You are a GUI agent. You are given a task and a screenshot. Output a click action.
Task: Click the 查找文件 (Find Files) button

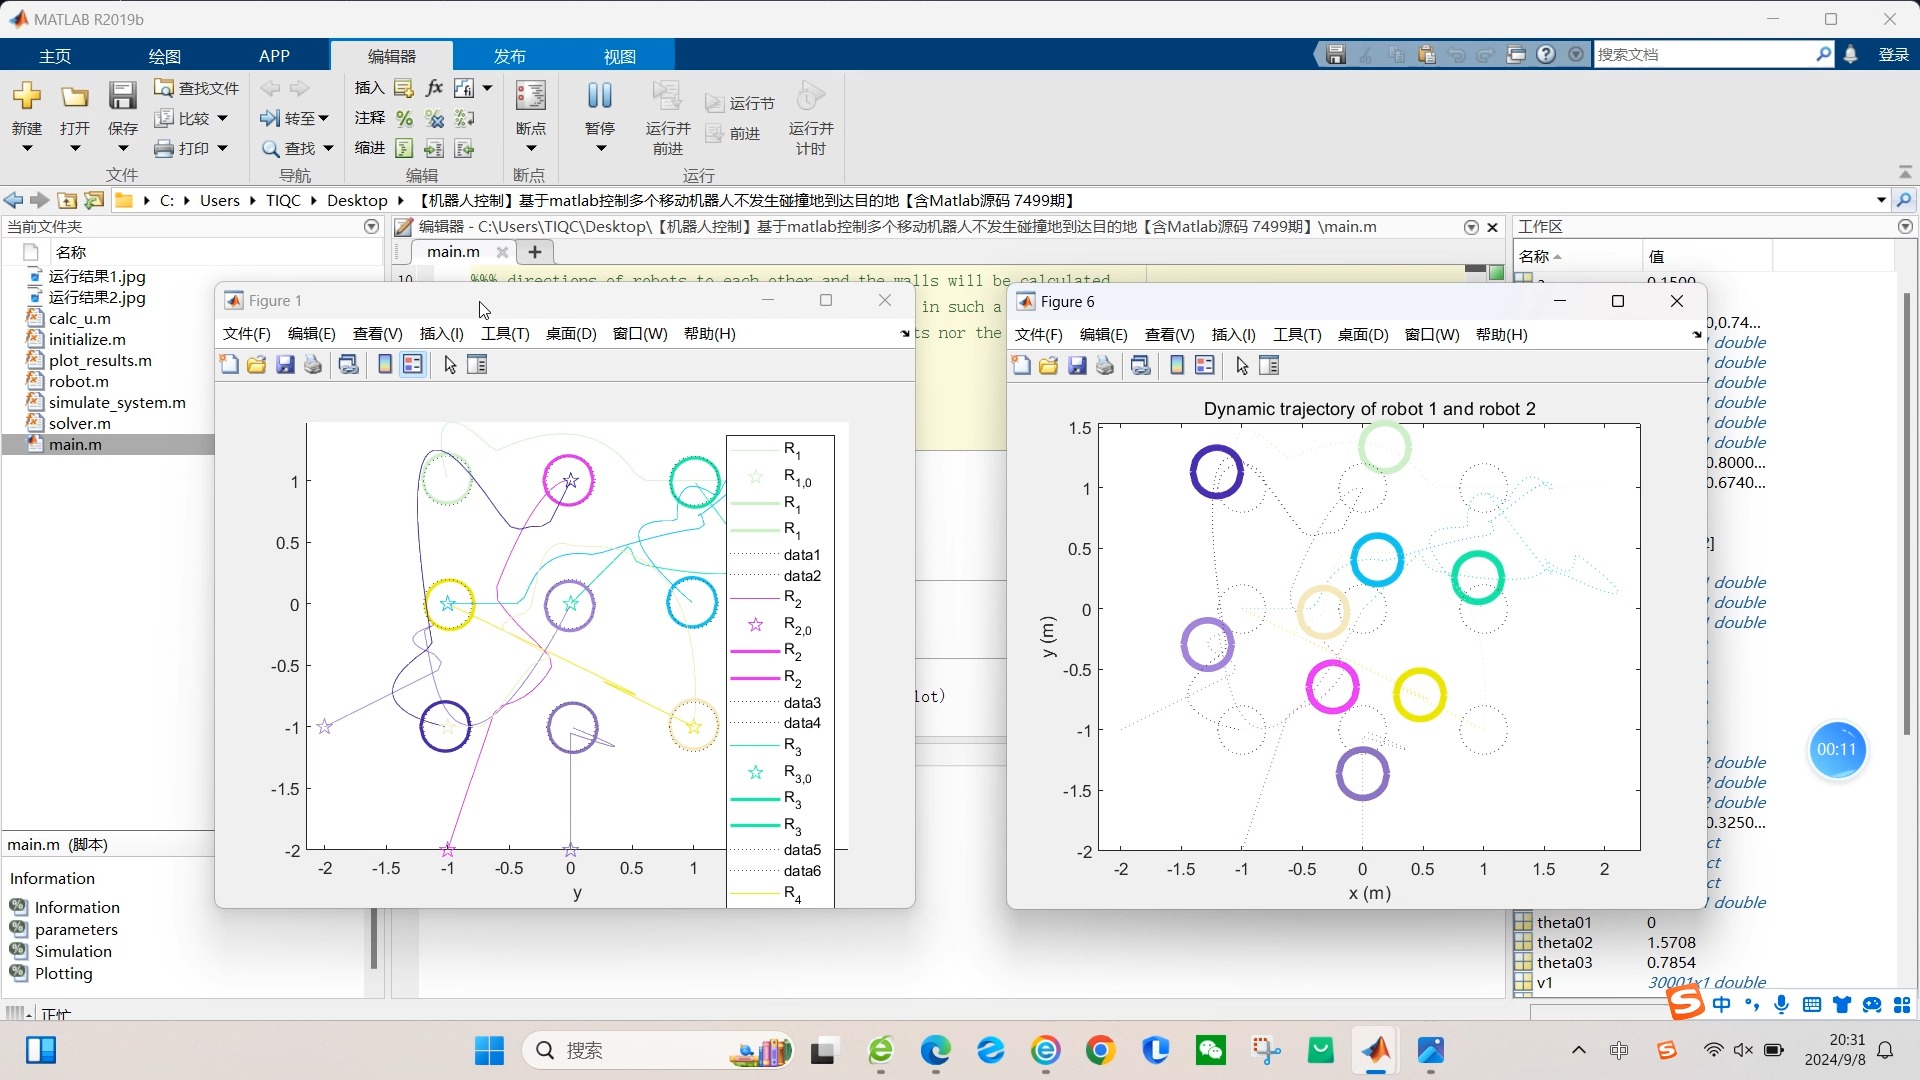197,88
